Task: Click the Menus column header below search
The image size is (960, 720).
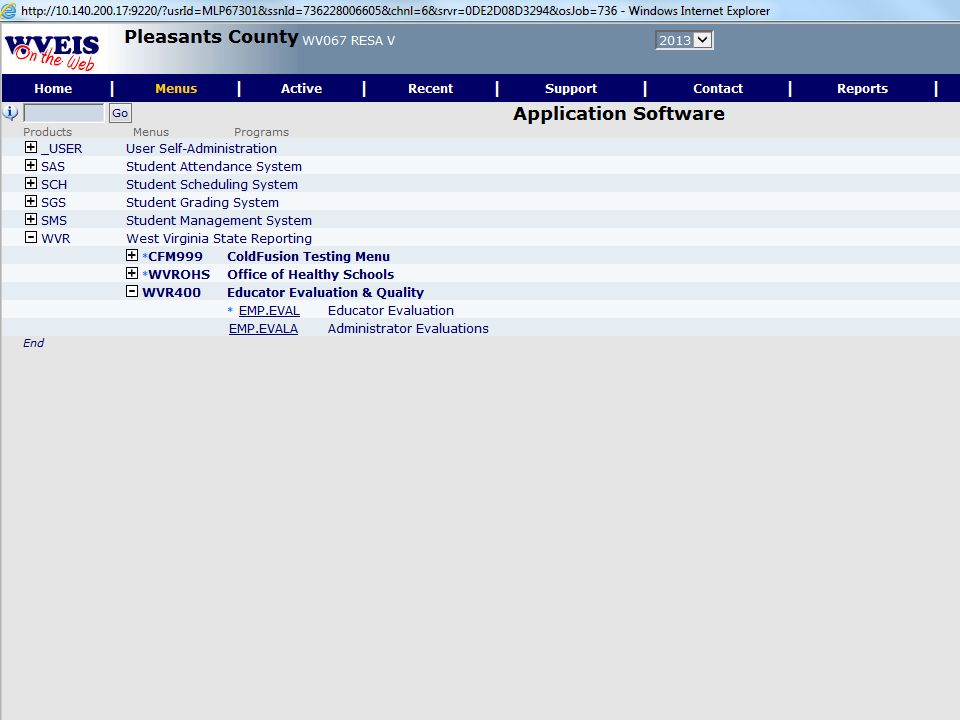Action: (151, 132)
